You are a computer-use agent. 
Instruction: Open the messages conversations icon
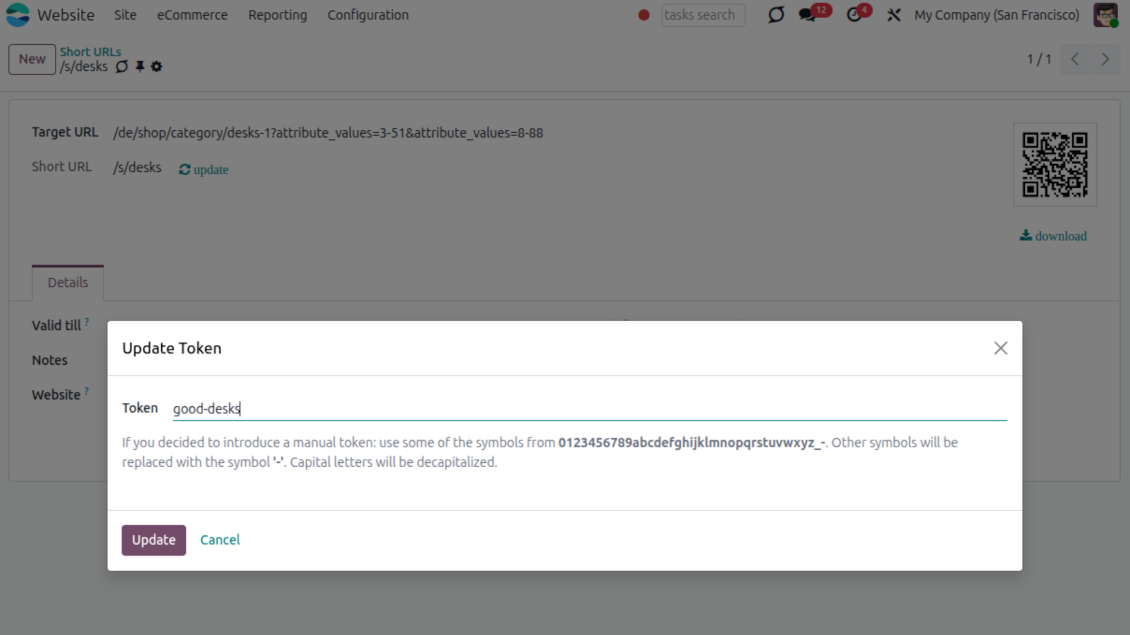(808, 15)
